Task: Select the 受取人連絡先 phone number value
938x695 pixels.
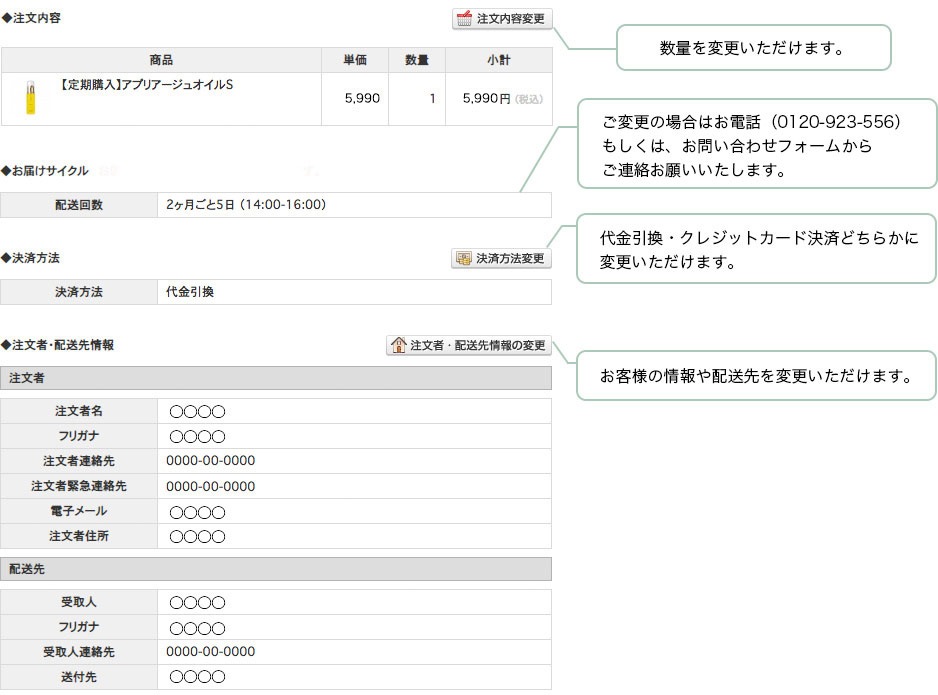Action: [210, 652]
